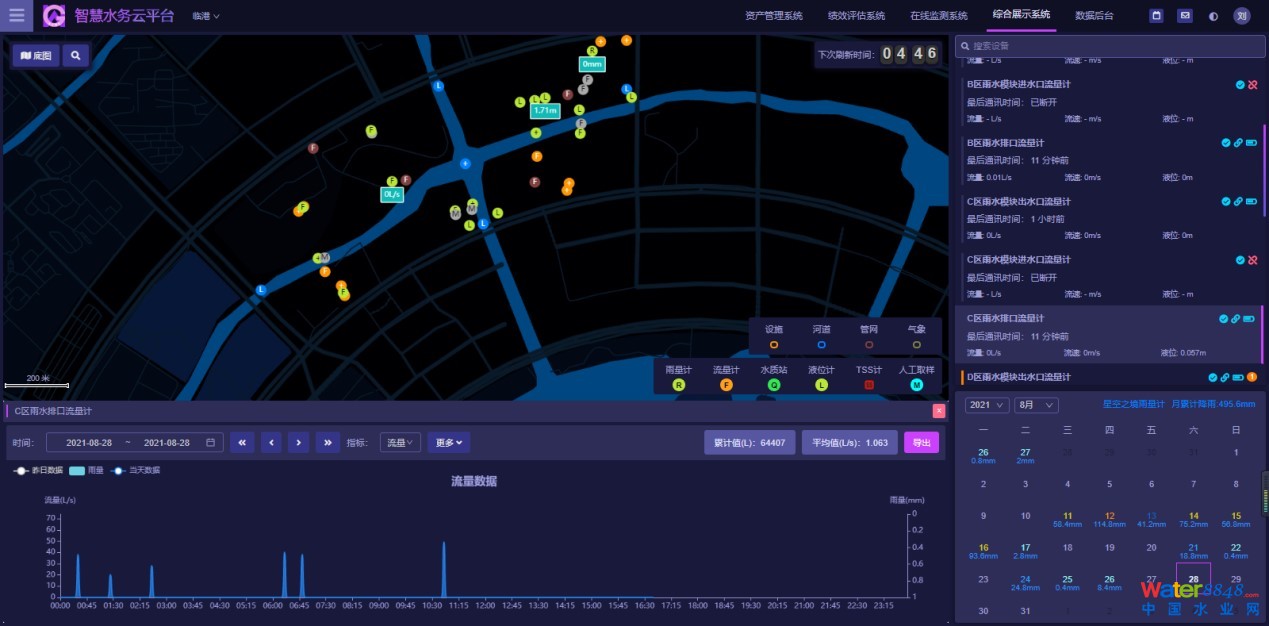Toggle the dark/light theme contrast icon
Screen dimensions: 1269x626
click(1213, 15)
